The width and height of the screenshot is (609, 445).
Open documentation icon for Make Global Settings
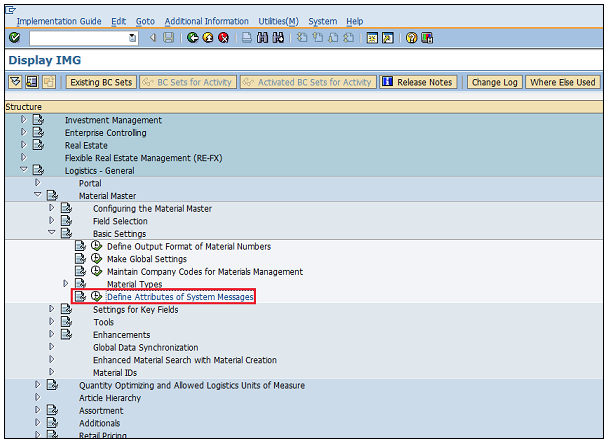coord(80,259)
